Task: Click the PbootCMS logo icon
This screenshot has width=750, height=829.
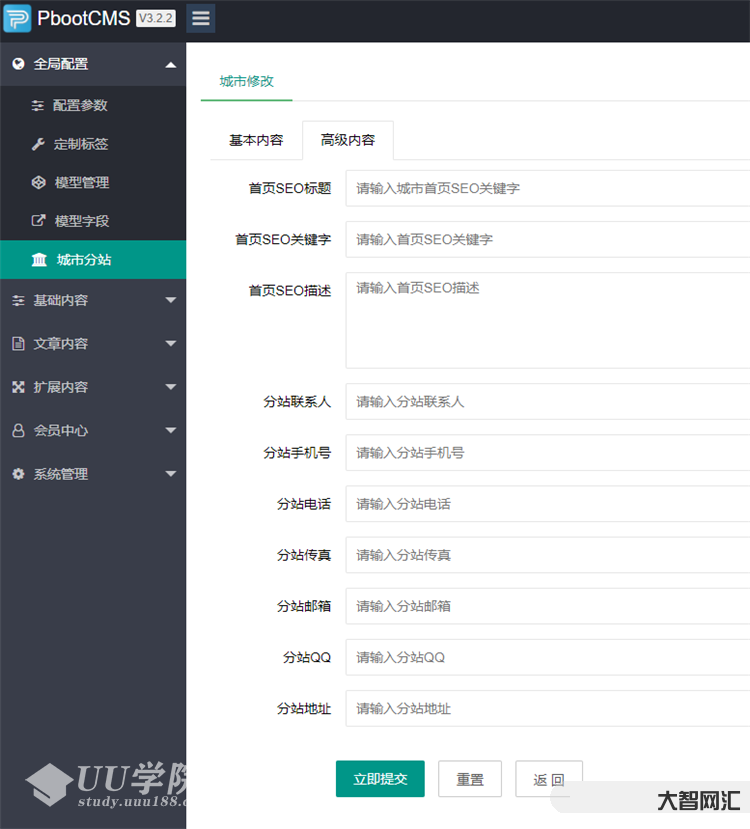Action: (17, 18)
